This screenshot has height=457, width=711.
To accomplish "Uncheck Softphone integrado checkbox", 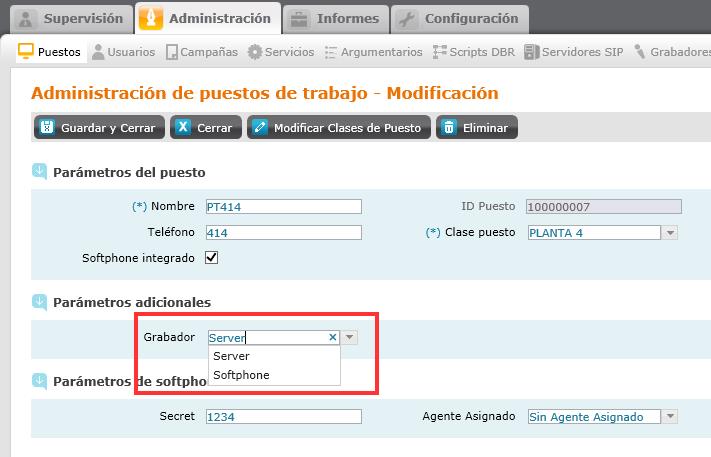I will coord(212,258).
